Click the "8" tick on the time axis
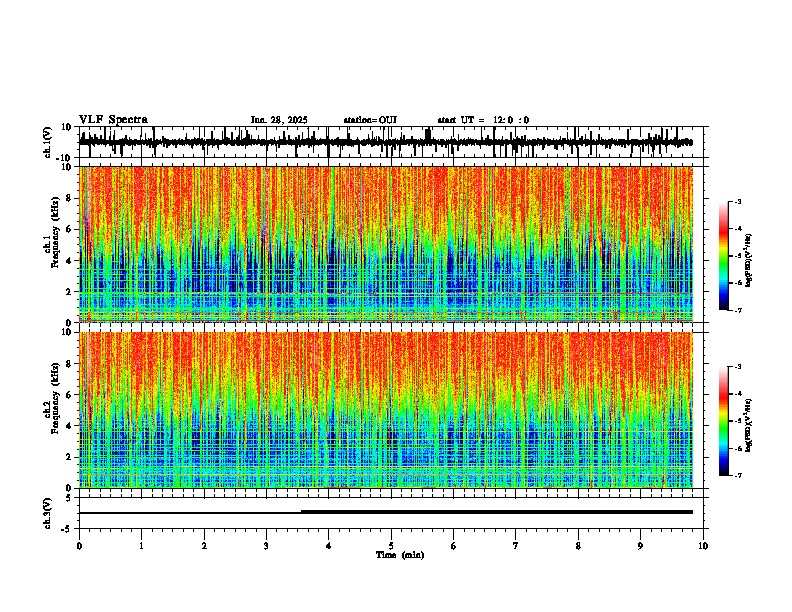The image size is (792, 612). (x=578, y=546)
